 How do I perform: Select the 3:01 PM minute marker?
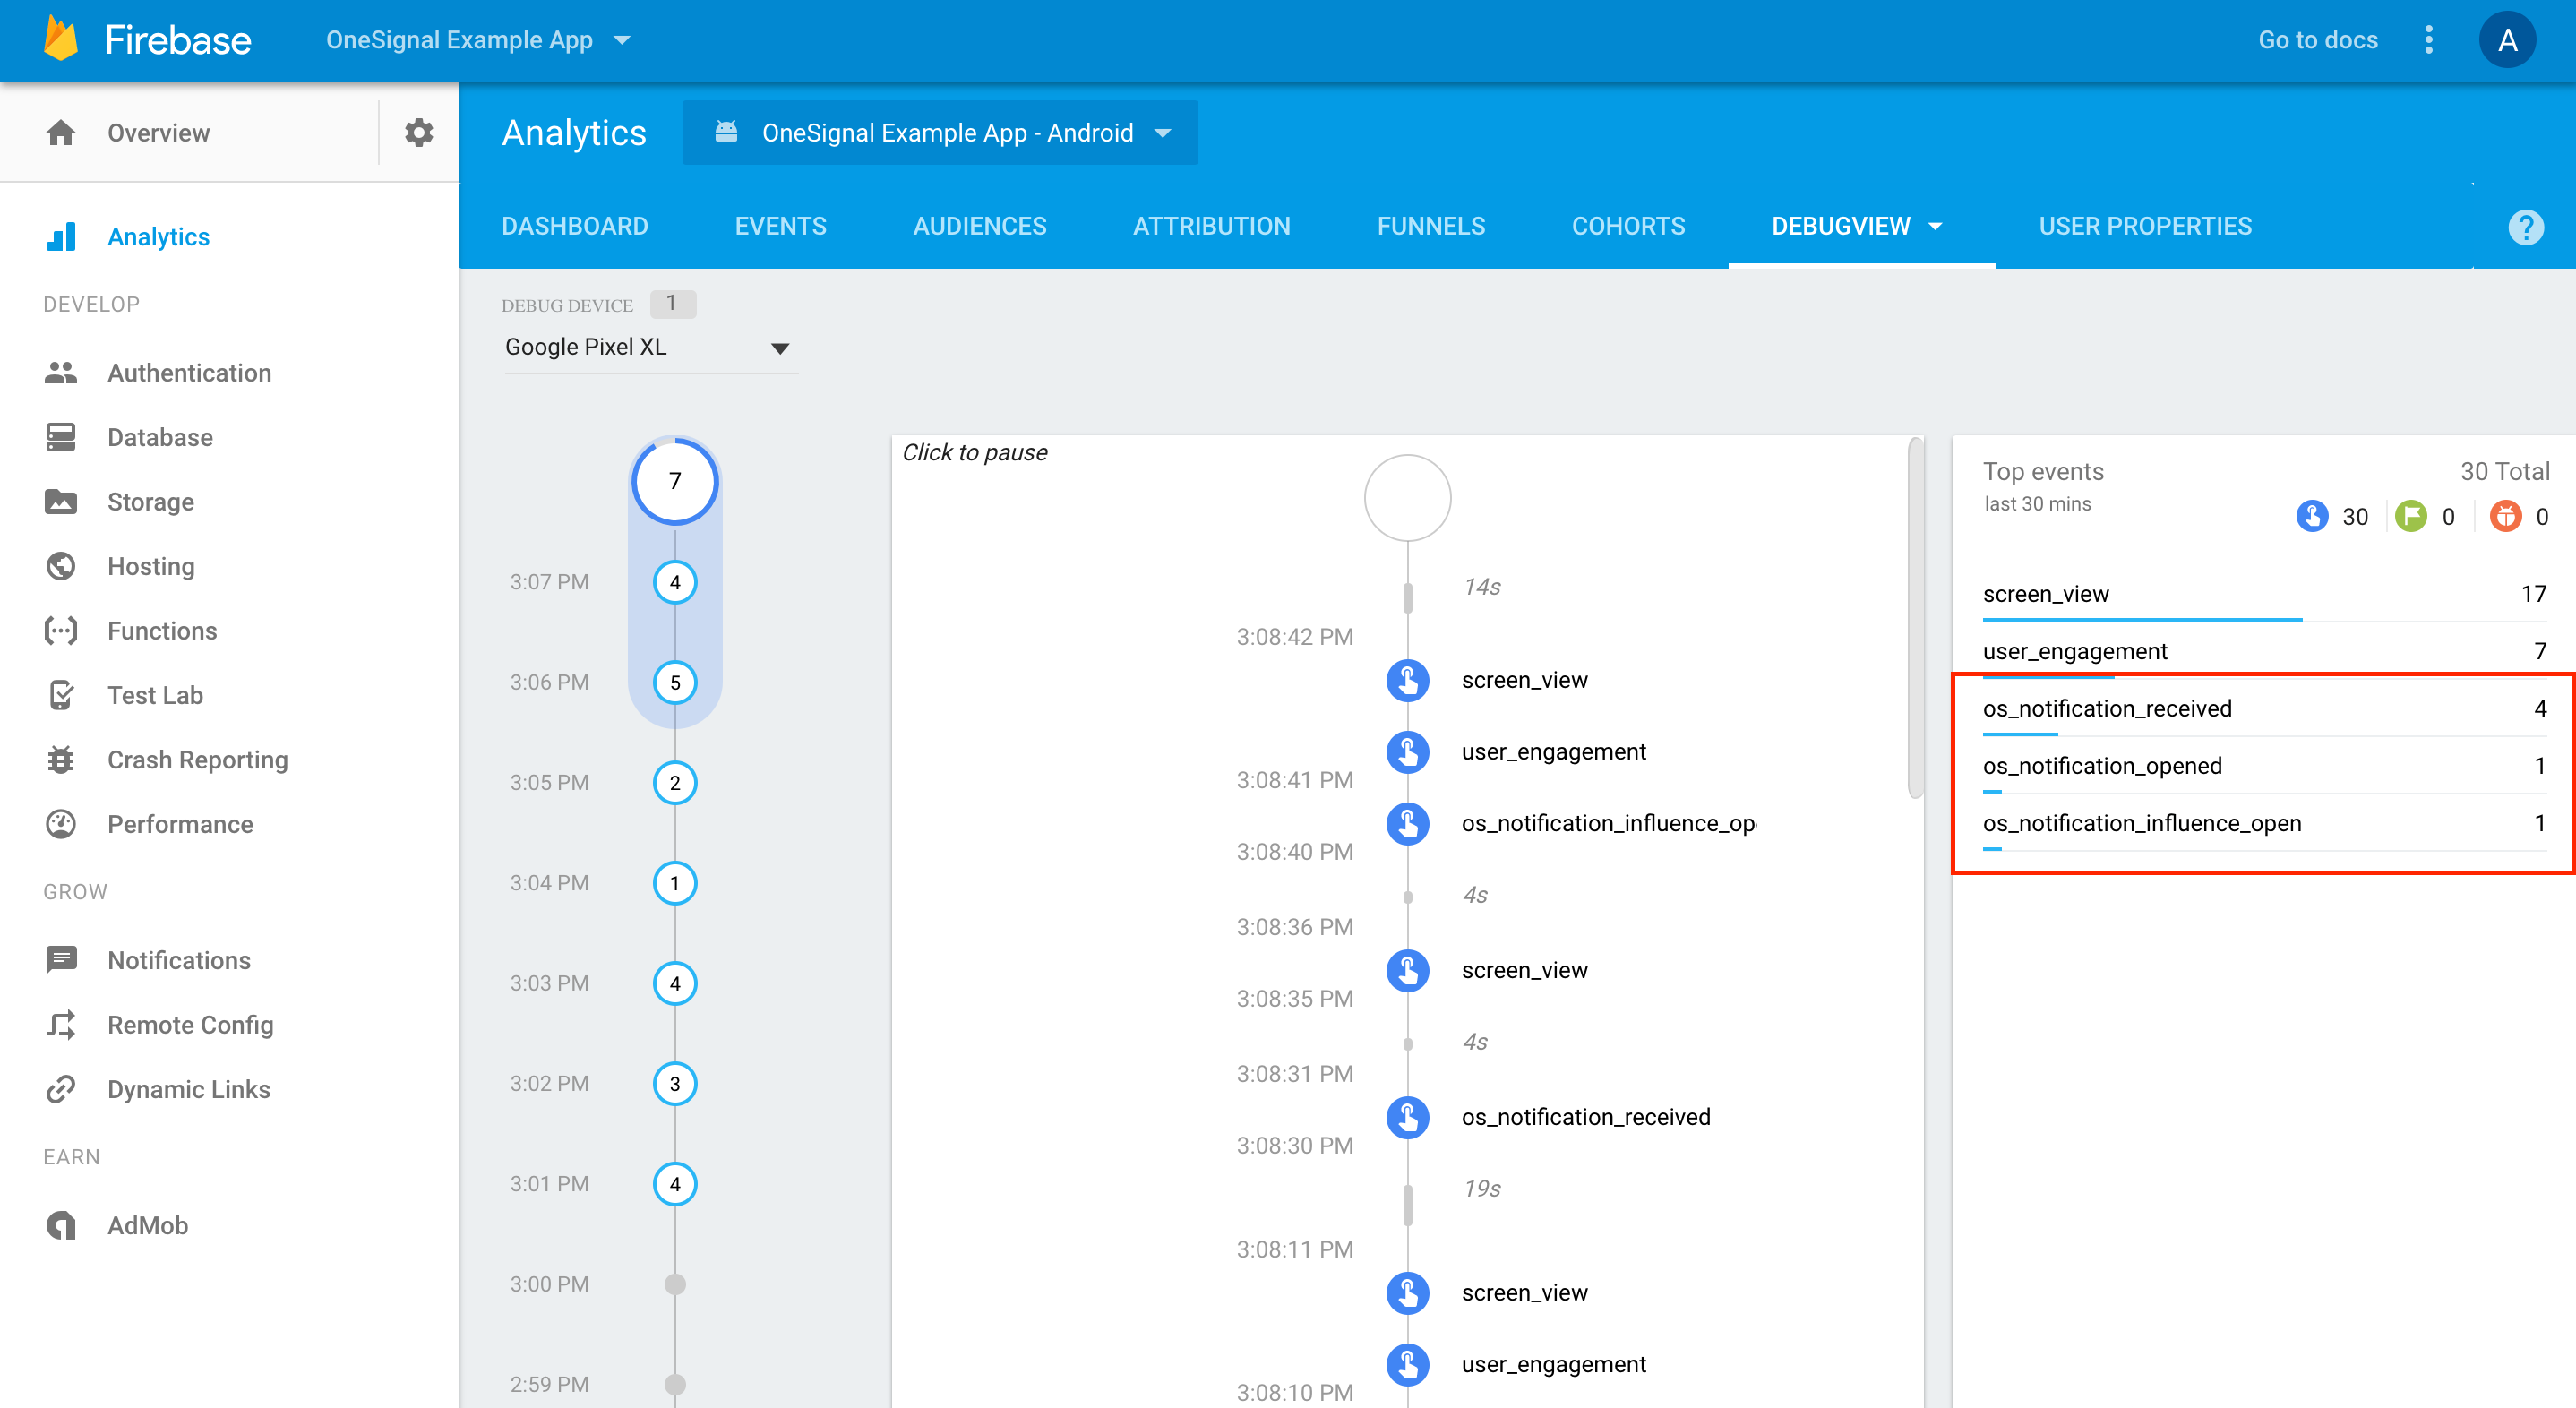(675, 1184)
